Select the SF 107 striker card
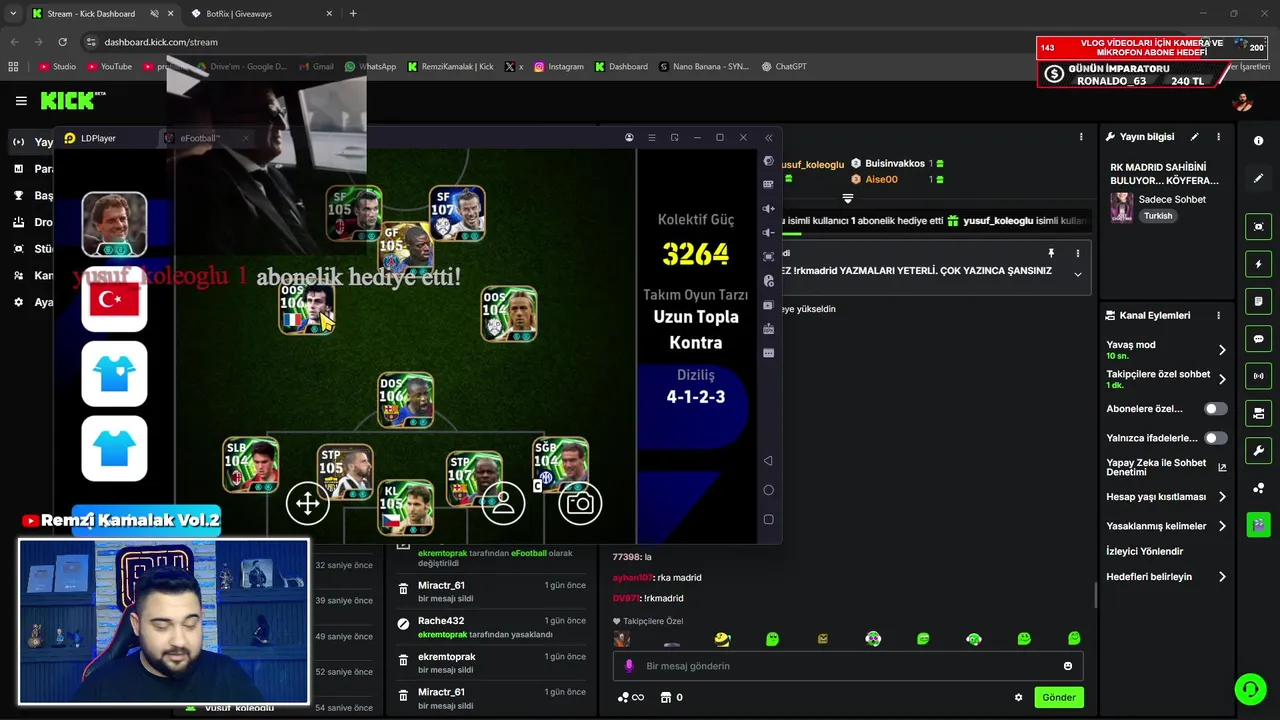Screen dimensions: 1280x720 coord(457,213)
